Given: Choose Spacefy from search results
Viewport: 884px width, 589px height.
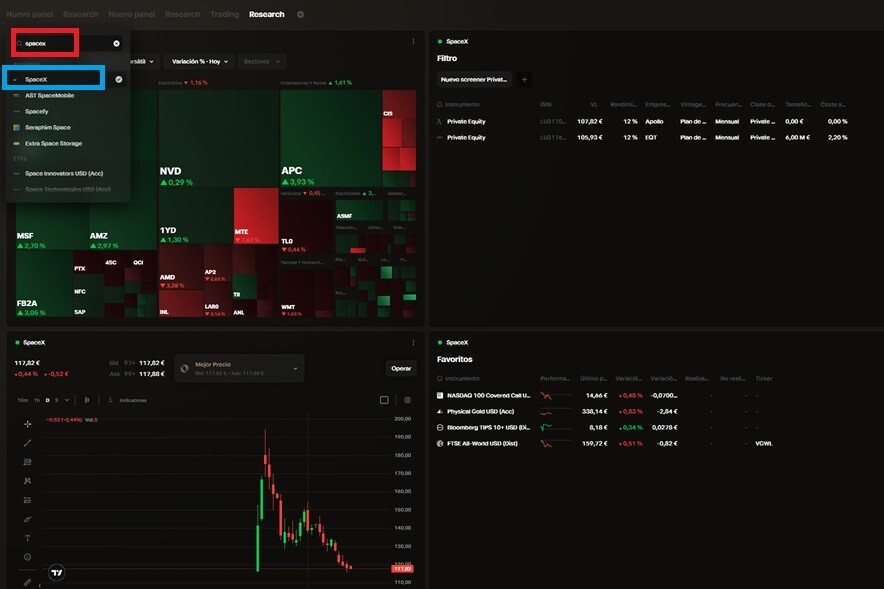Looking at the screenshot, I should [x=68, y=112].
